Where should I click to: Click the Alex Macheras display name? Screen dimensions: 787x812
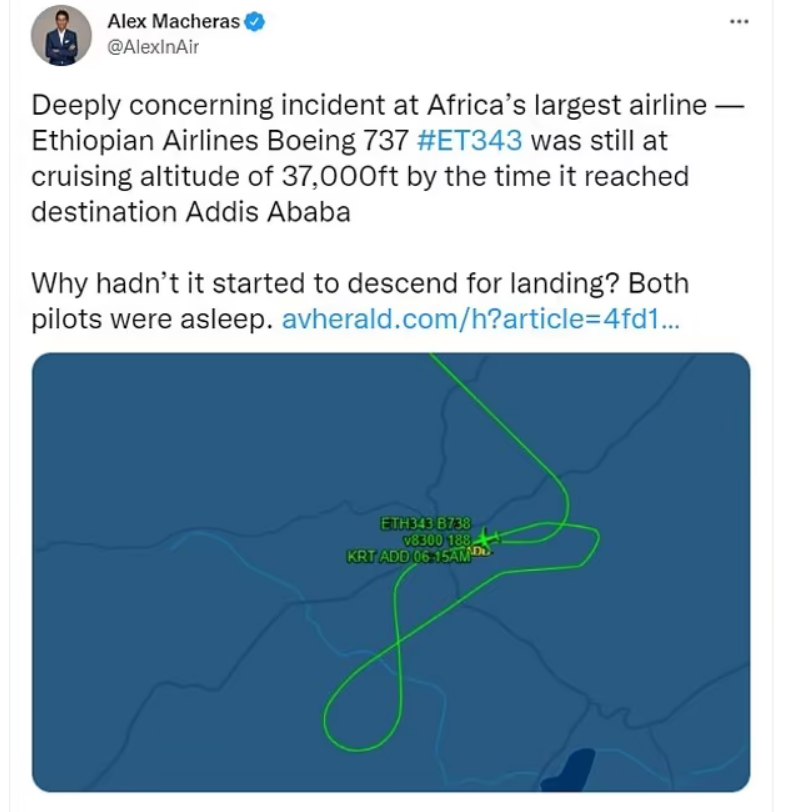175,22
